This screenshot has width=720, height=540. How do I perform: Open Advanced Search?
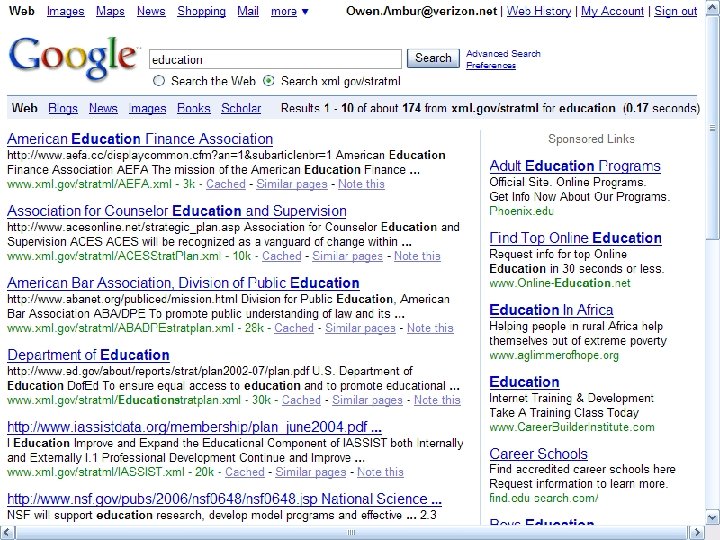[503, 53]
